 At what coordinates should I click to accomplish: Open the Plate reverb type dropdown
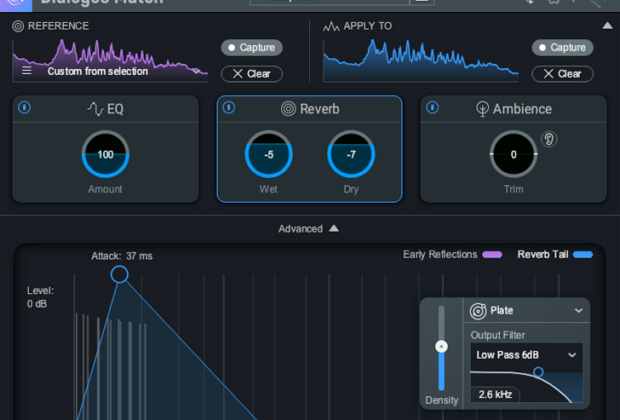point(577,311)
